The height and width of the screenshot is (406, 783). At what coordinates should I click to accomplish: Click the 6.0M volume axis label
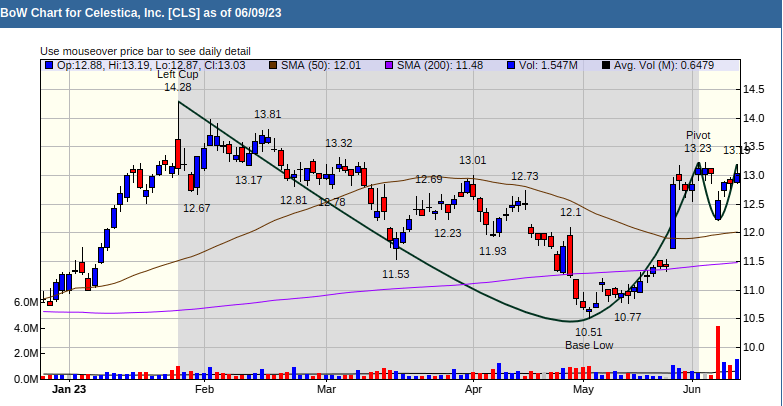(x=26, y=303)
